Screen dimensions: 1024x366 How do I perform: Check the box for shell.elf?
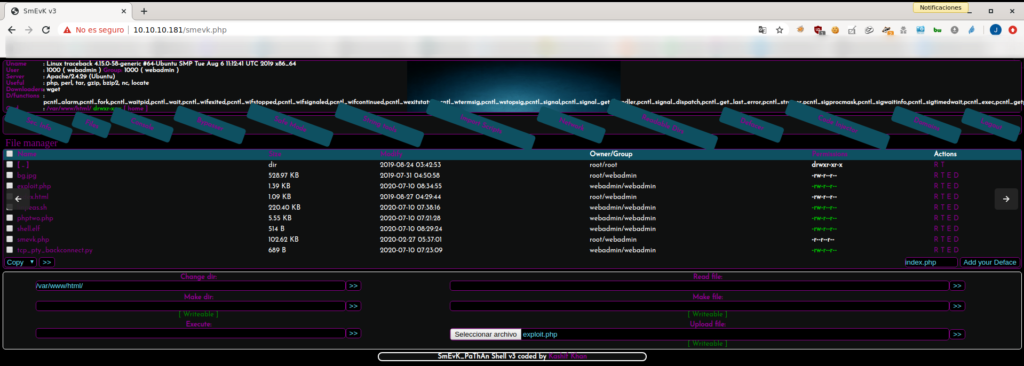pyautogui.click(x=9, y=228)
